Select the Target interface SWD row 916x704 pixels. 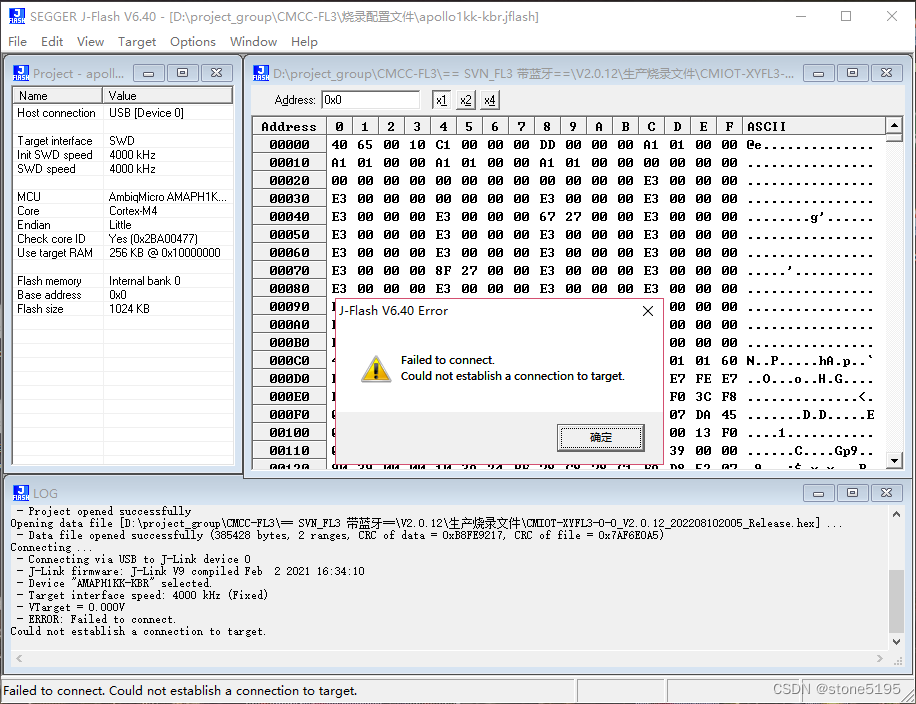pos(123,141)
